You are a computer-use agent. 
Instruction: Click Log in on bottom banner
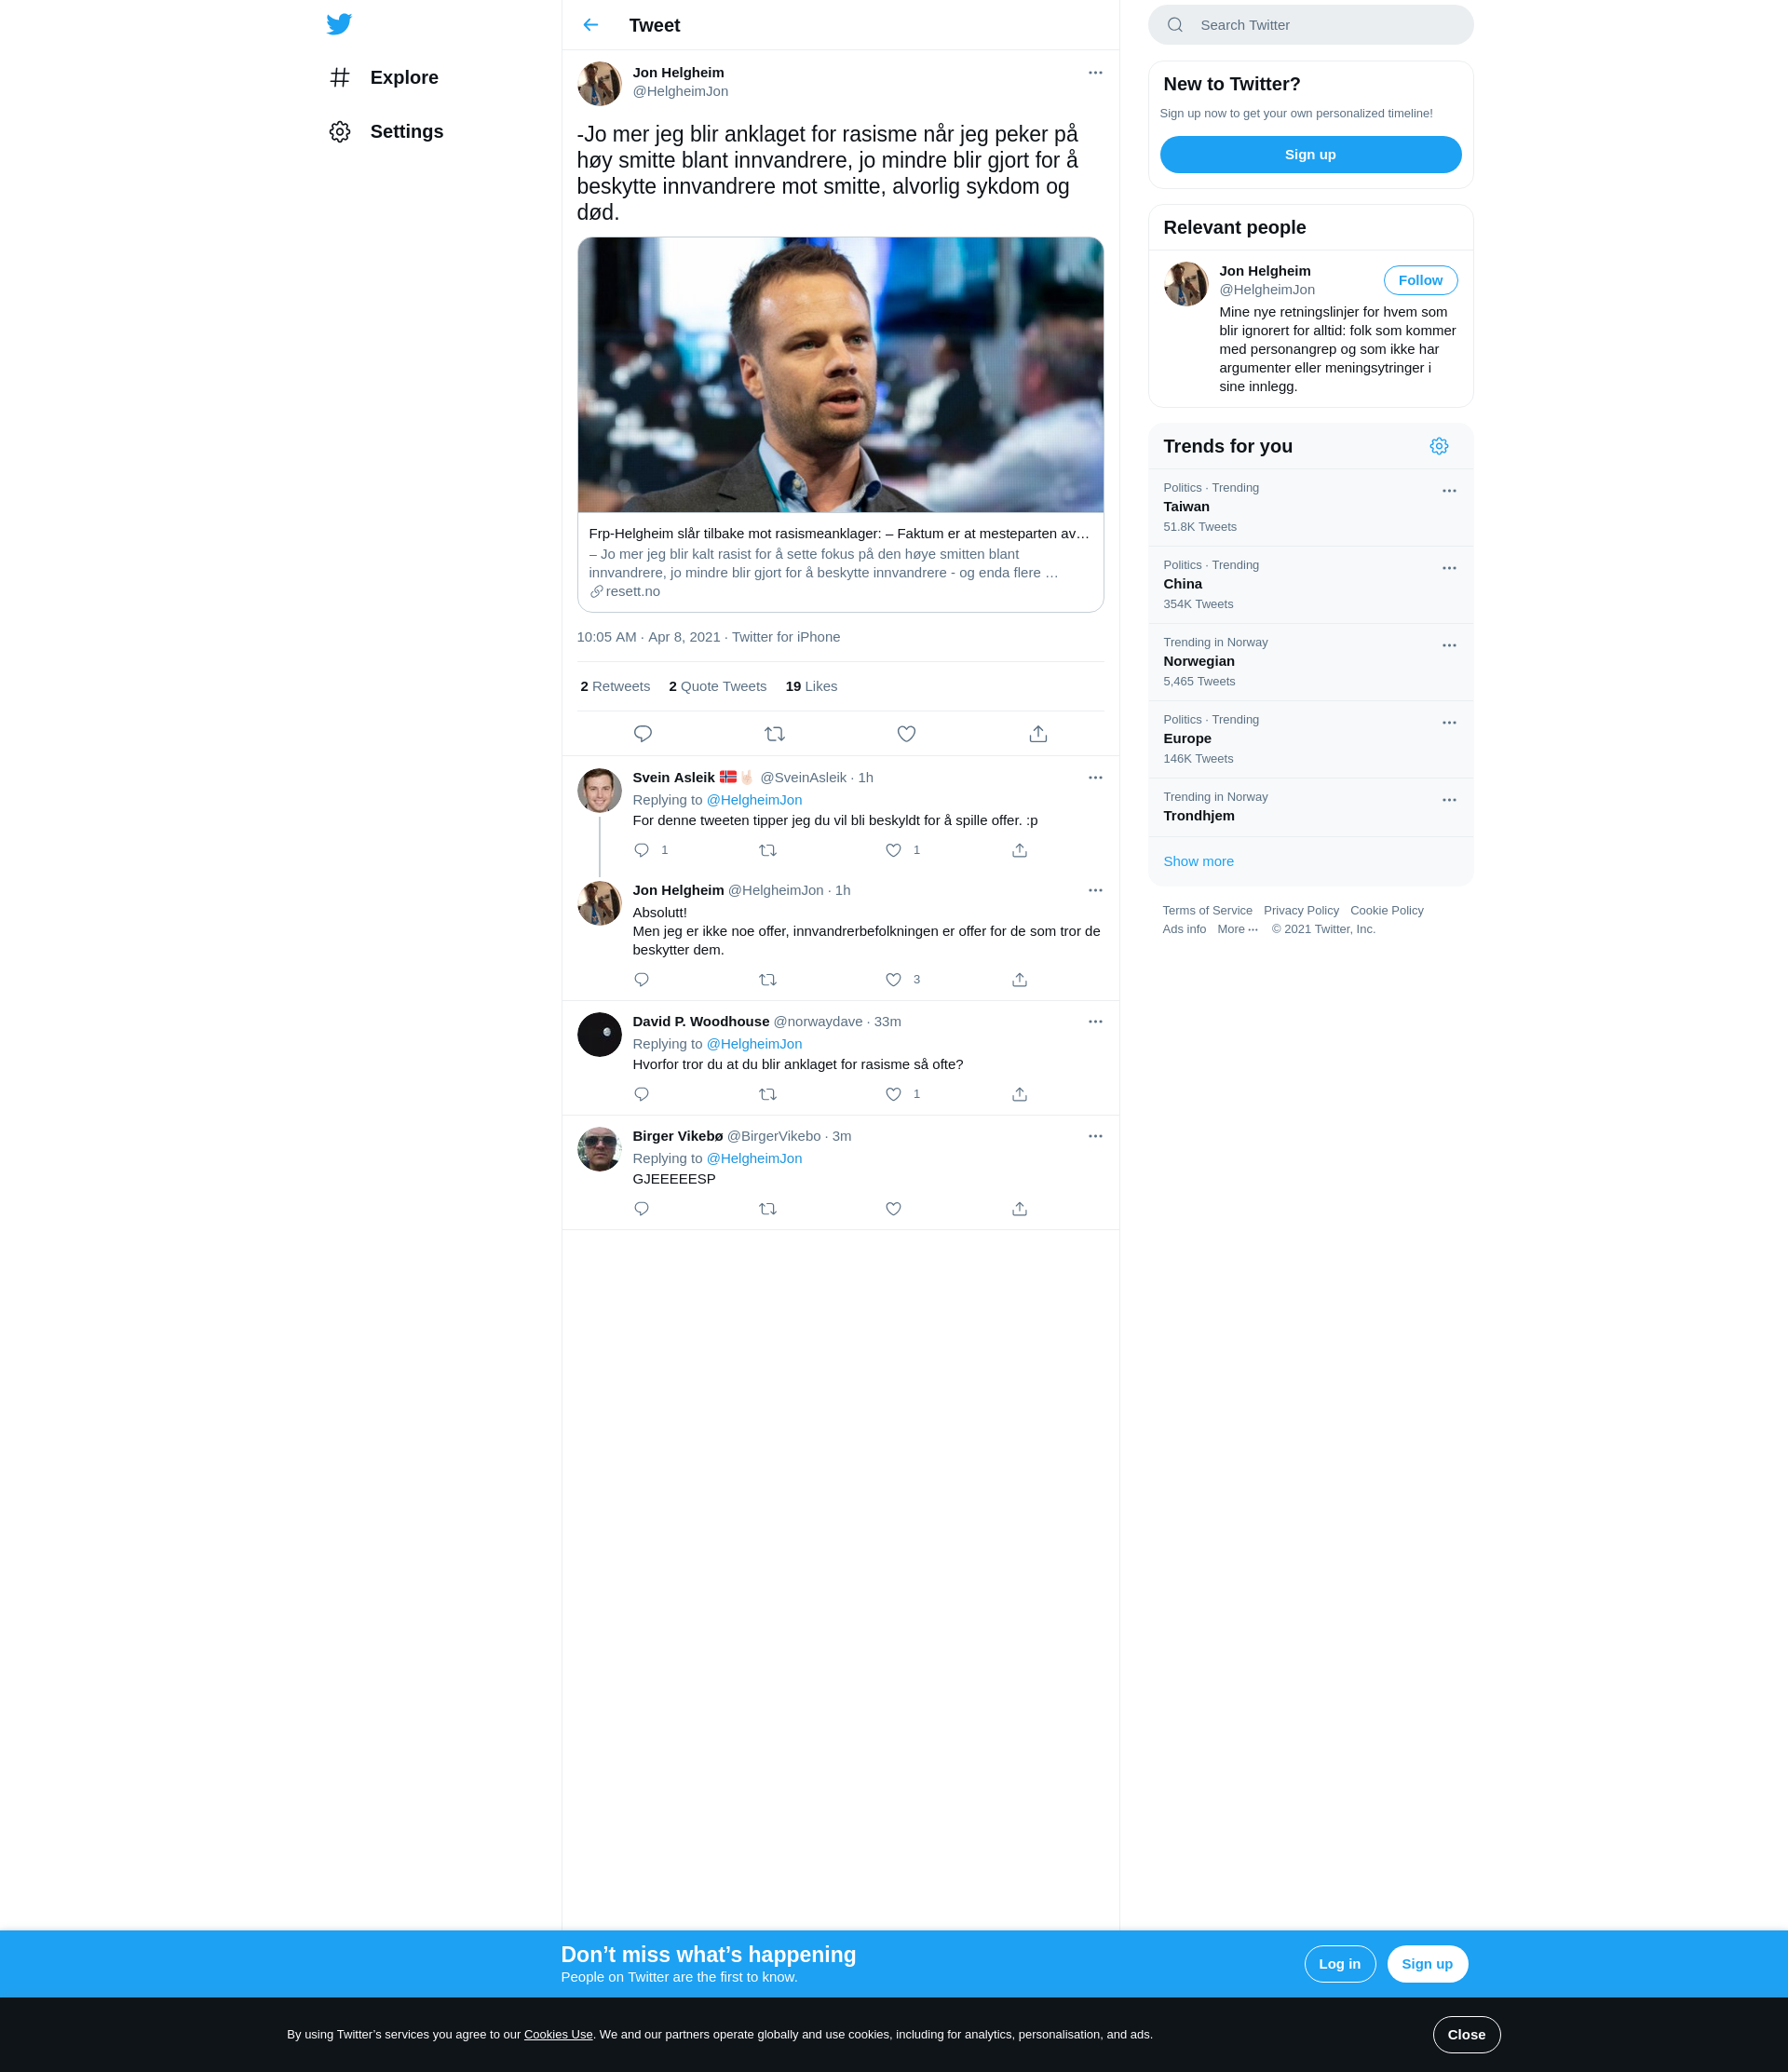[1339, 1964]
